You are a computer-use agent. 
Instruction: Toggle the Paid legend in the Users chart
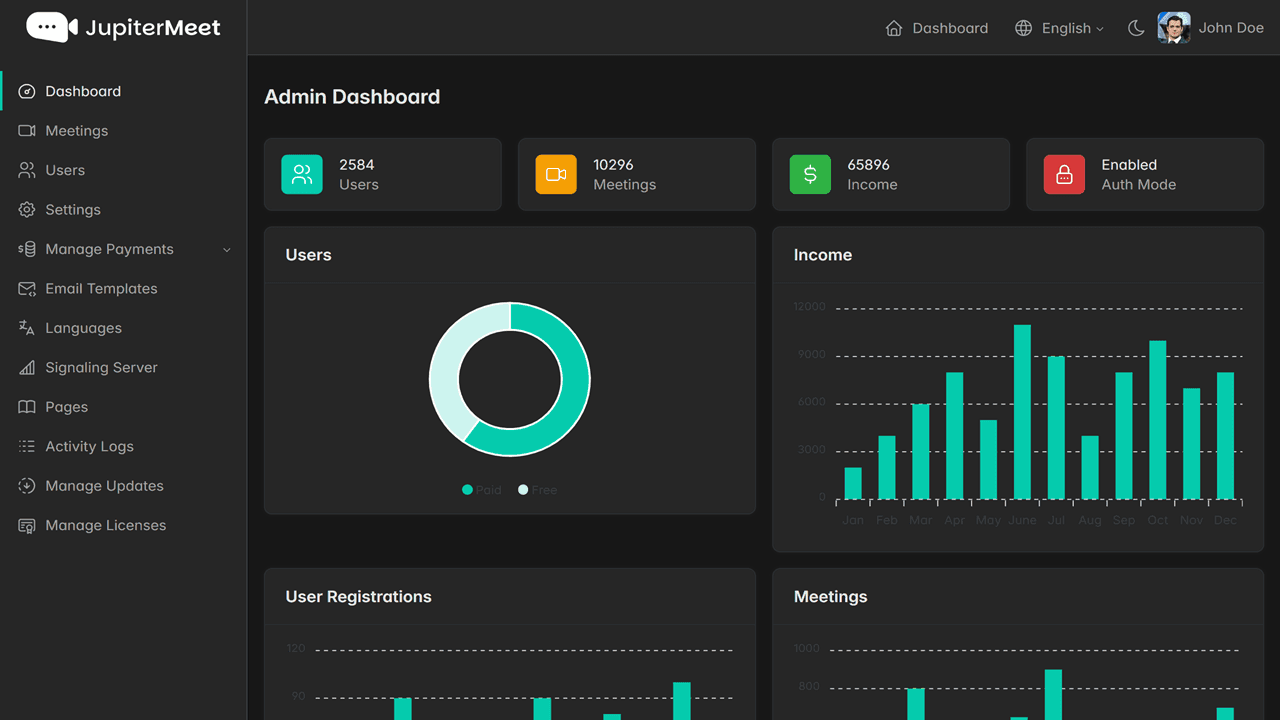tap(482, 490)
